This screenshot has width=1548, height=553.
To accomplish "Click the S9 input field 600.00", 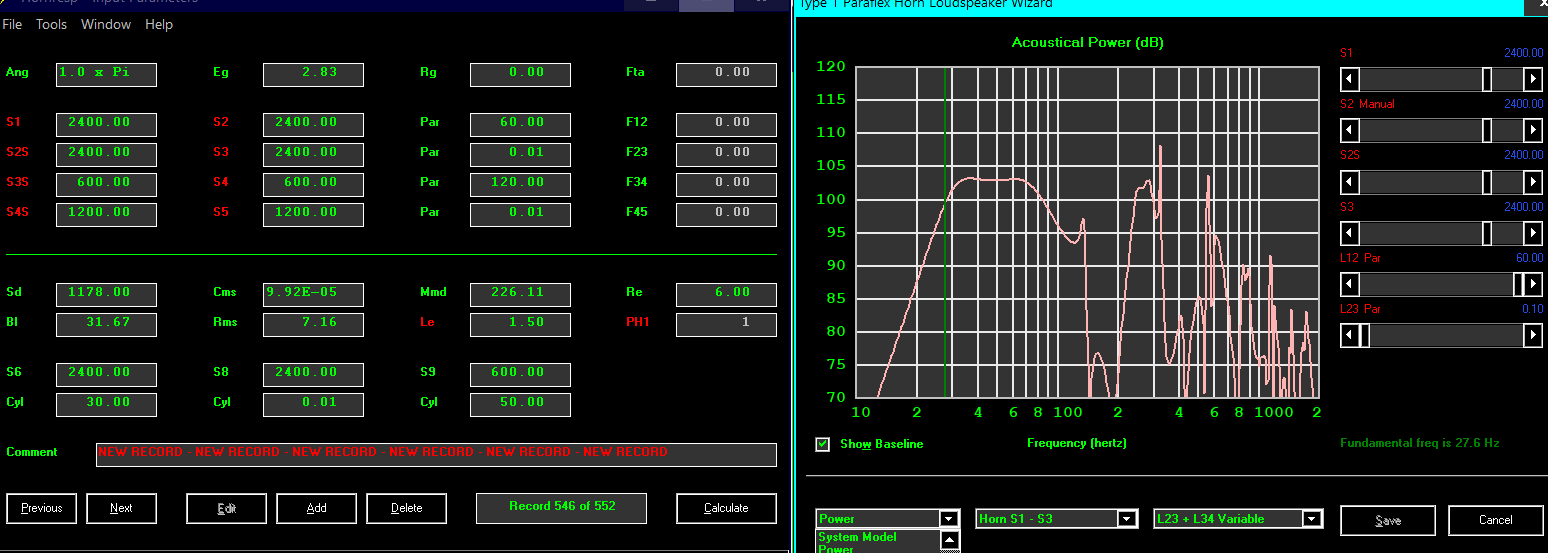I will (520, 374).
